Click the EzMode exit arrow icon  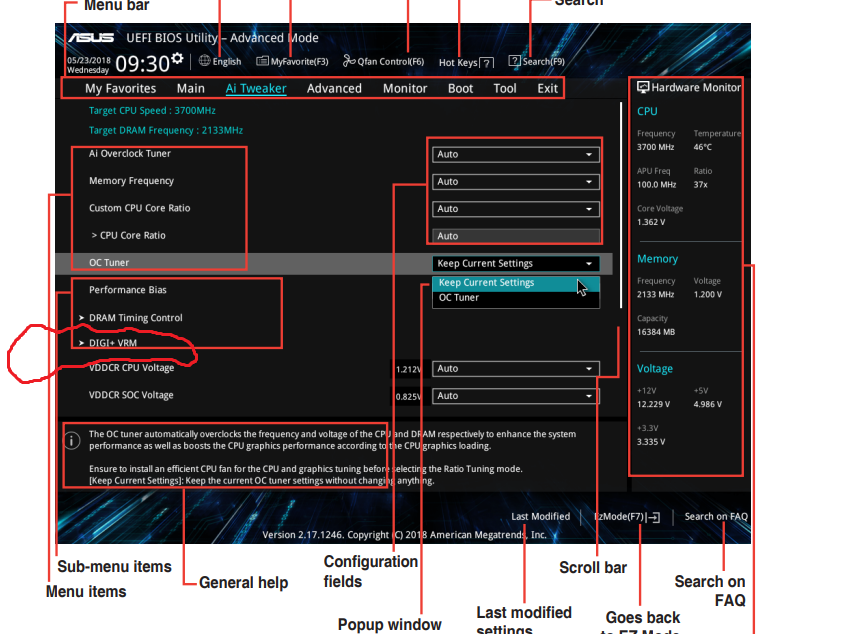[x=654, y=517]
